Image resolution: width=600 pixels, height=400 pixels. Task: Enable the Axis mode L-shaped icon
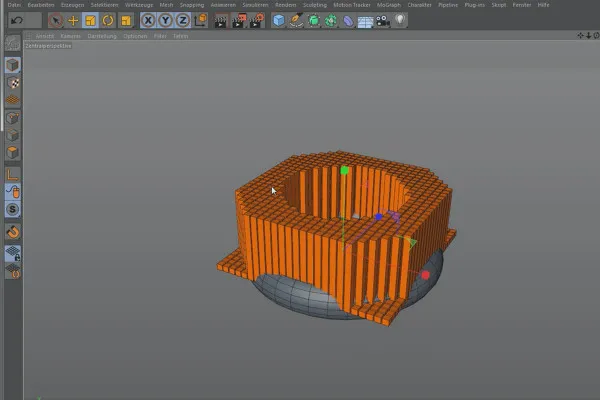click(13, 175)
